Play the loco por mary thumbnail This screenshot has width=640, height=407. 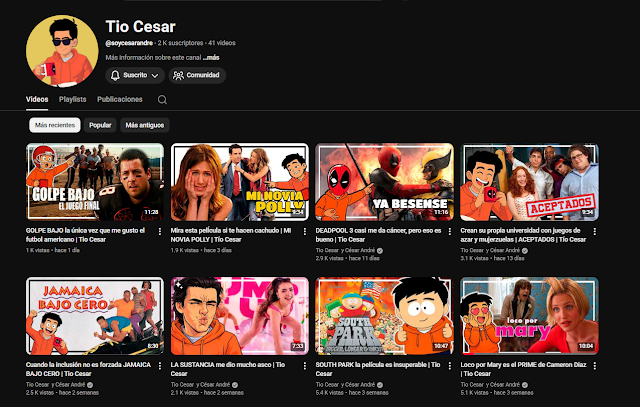(529, 316)
